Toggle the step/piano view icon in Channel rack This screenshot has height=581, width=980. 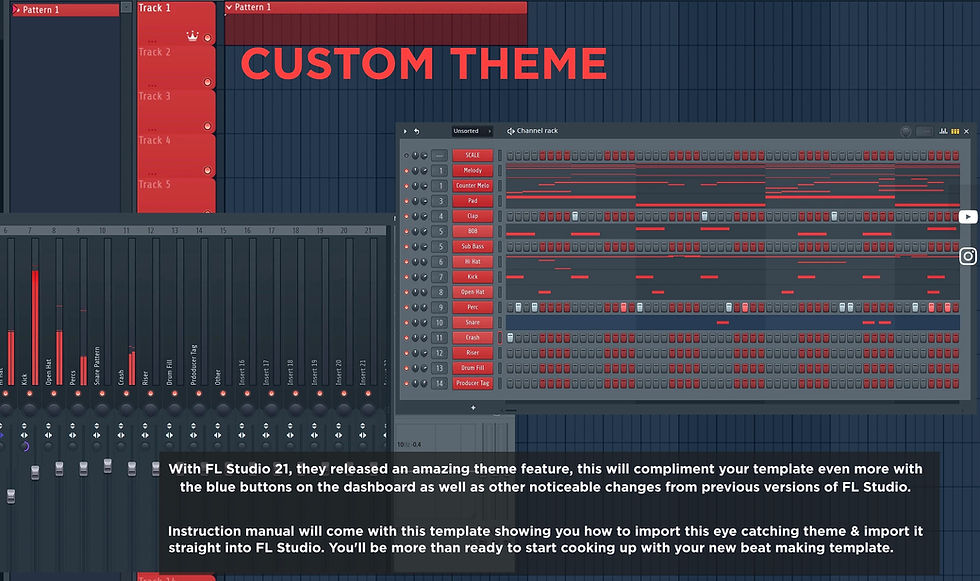point(955,131)
